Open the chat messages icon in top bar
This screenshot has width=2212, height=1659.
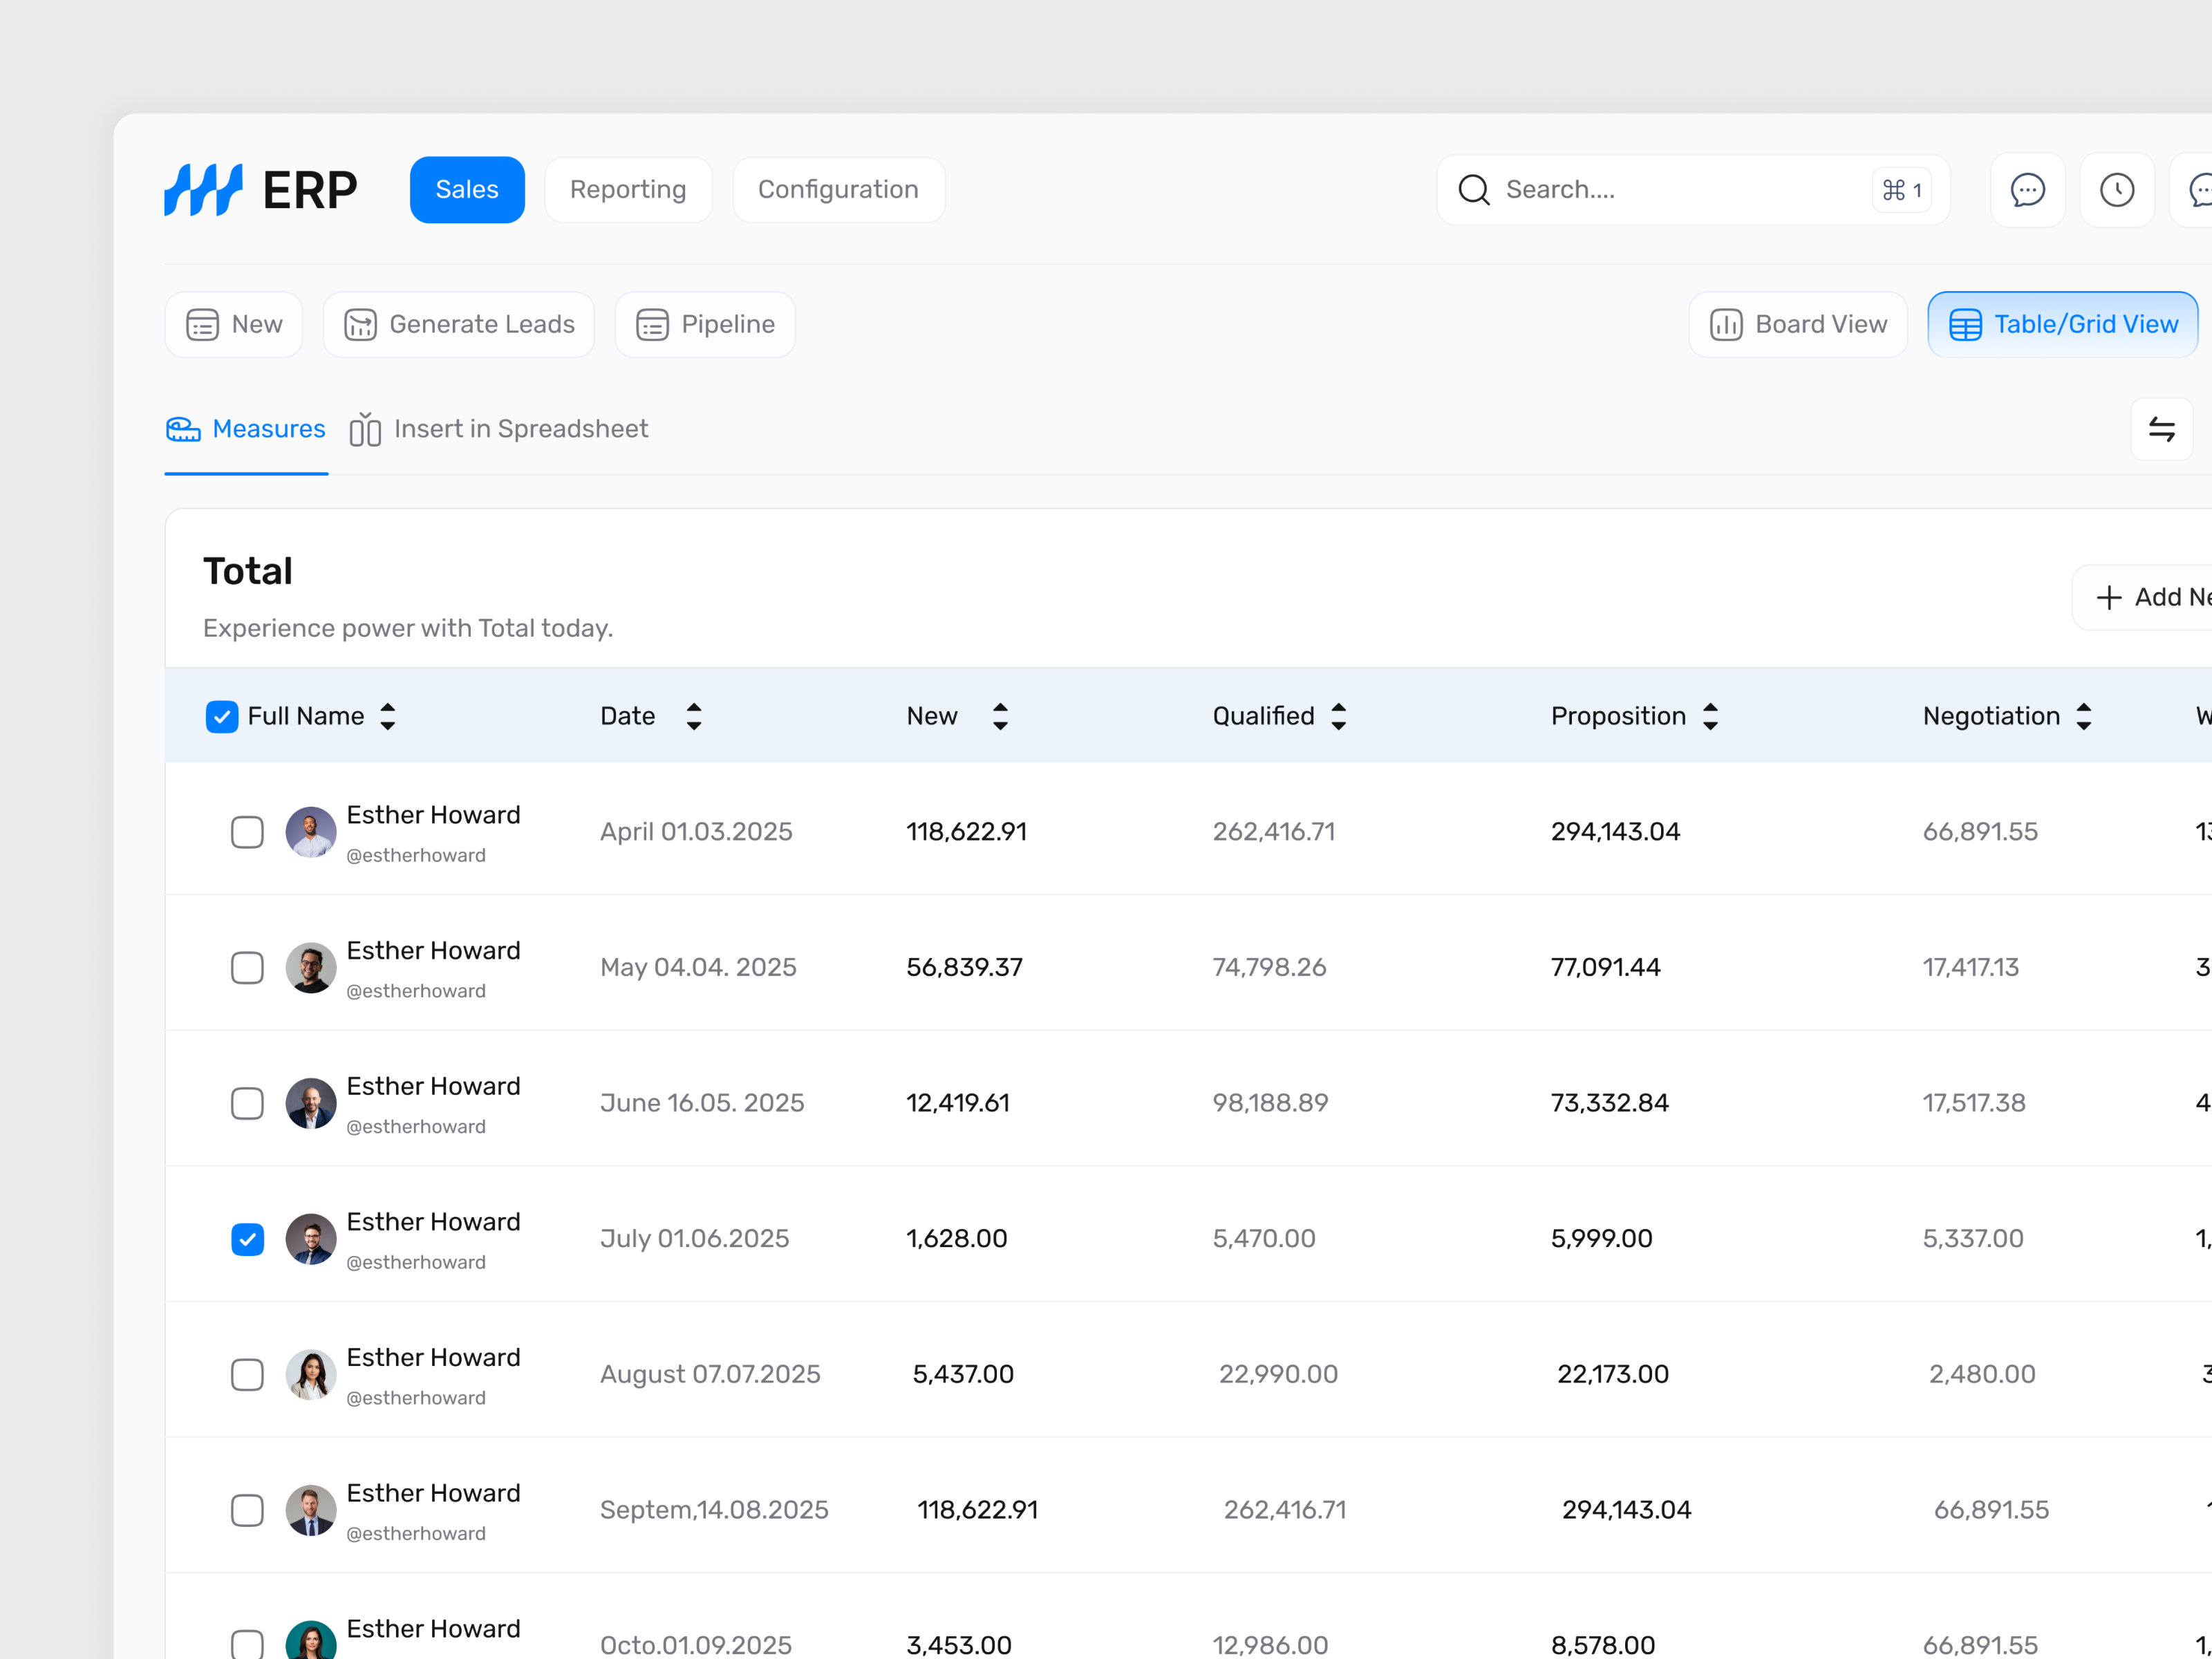(2028, 189)
